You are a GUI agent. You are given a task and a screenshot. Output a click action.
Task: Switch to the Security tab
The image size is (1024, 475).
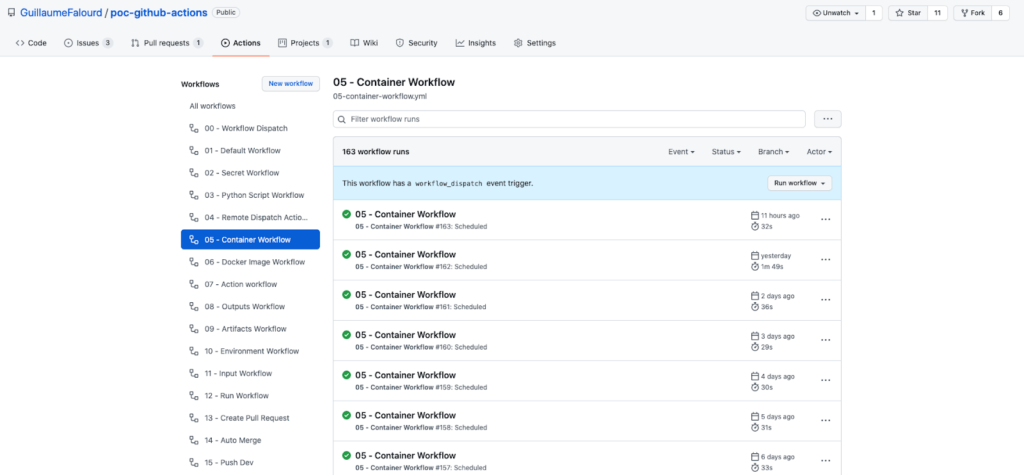point(416,43)
